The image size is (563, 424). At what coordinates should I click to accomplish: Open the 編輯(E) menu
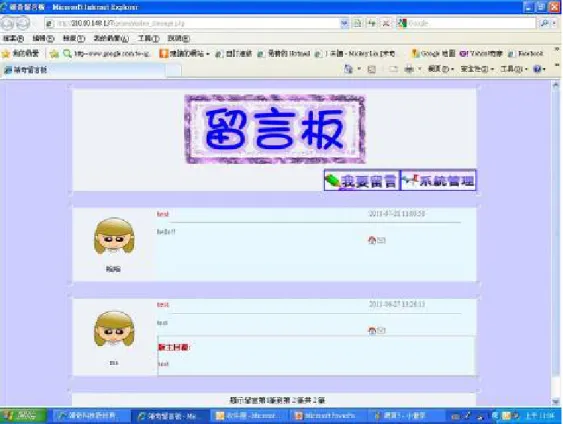pos(43,38)
